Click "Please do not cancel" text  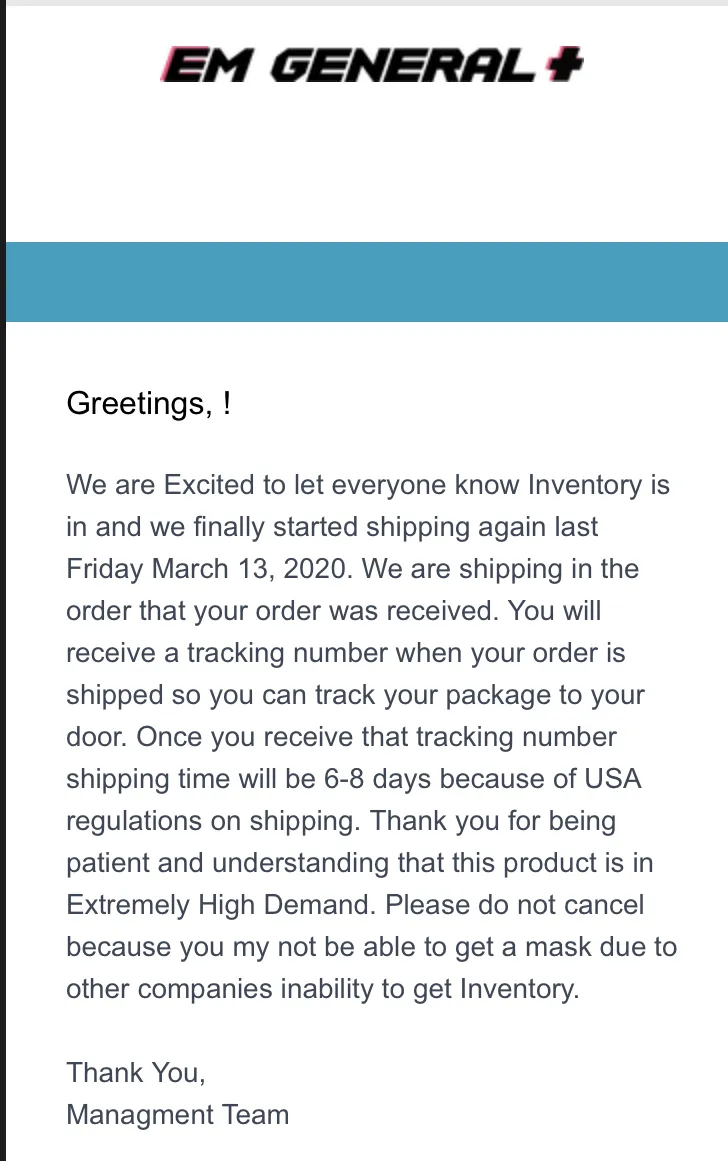point(515,905)
